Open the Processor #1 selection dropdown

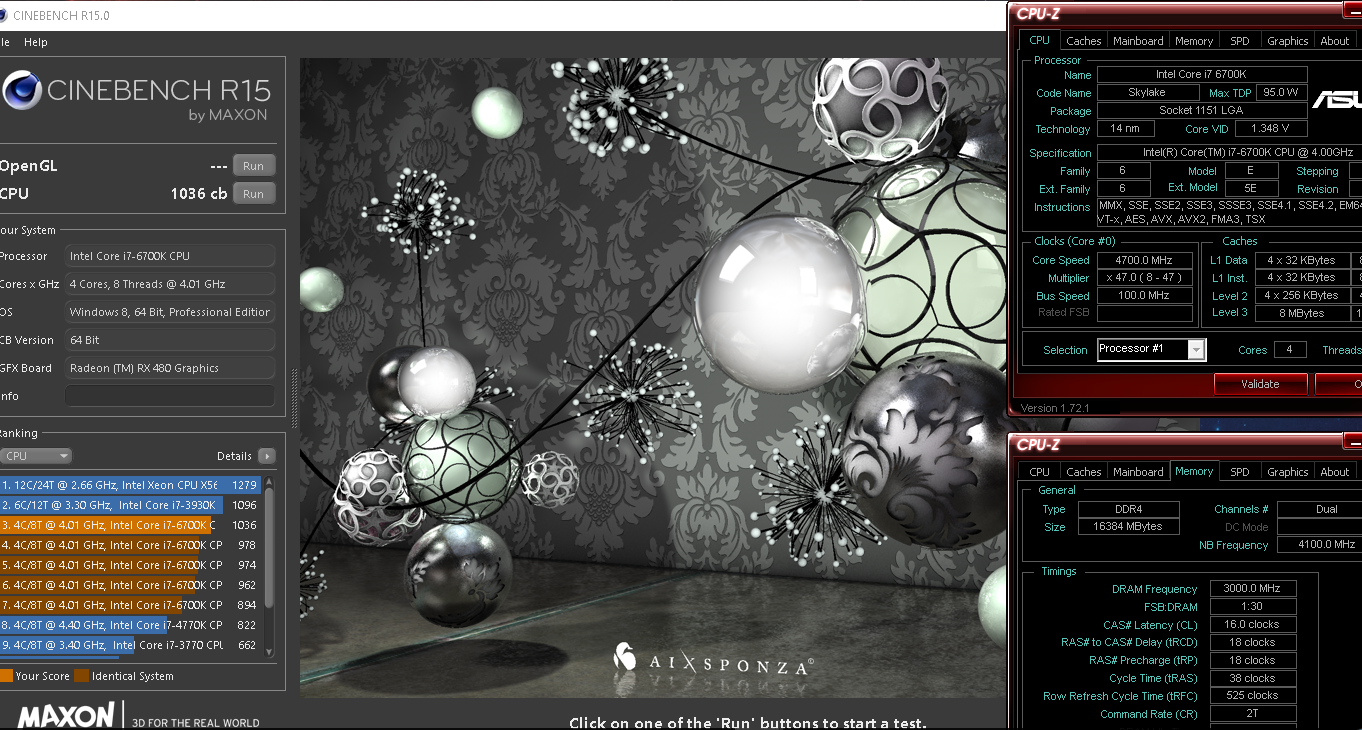(1151, 349)
